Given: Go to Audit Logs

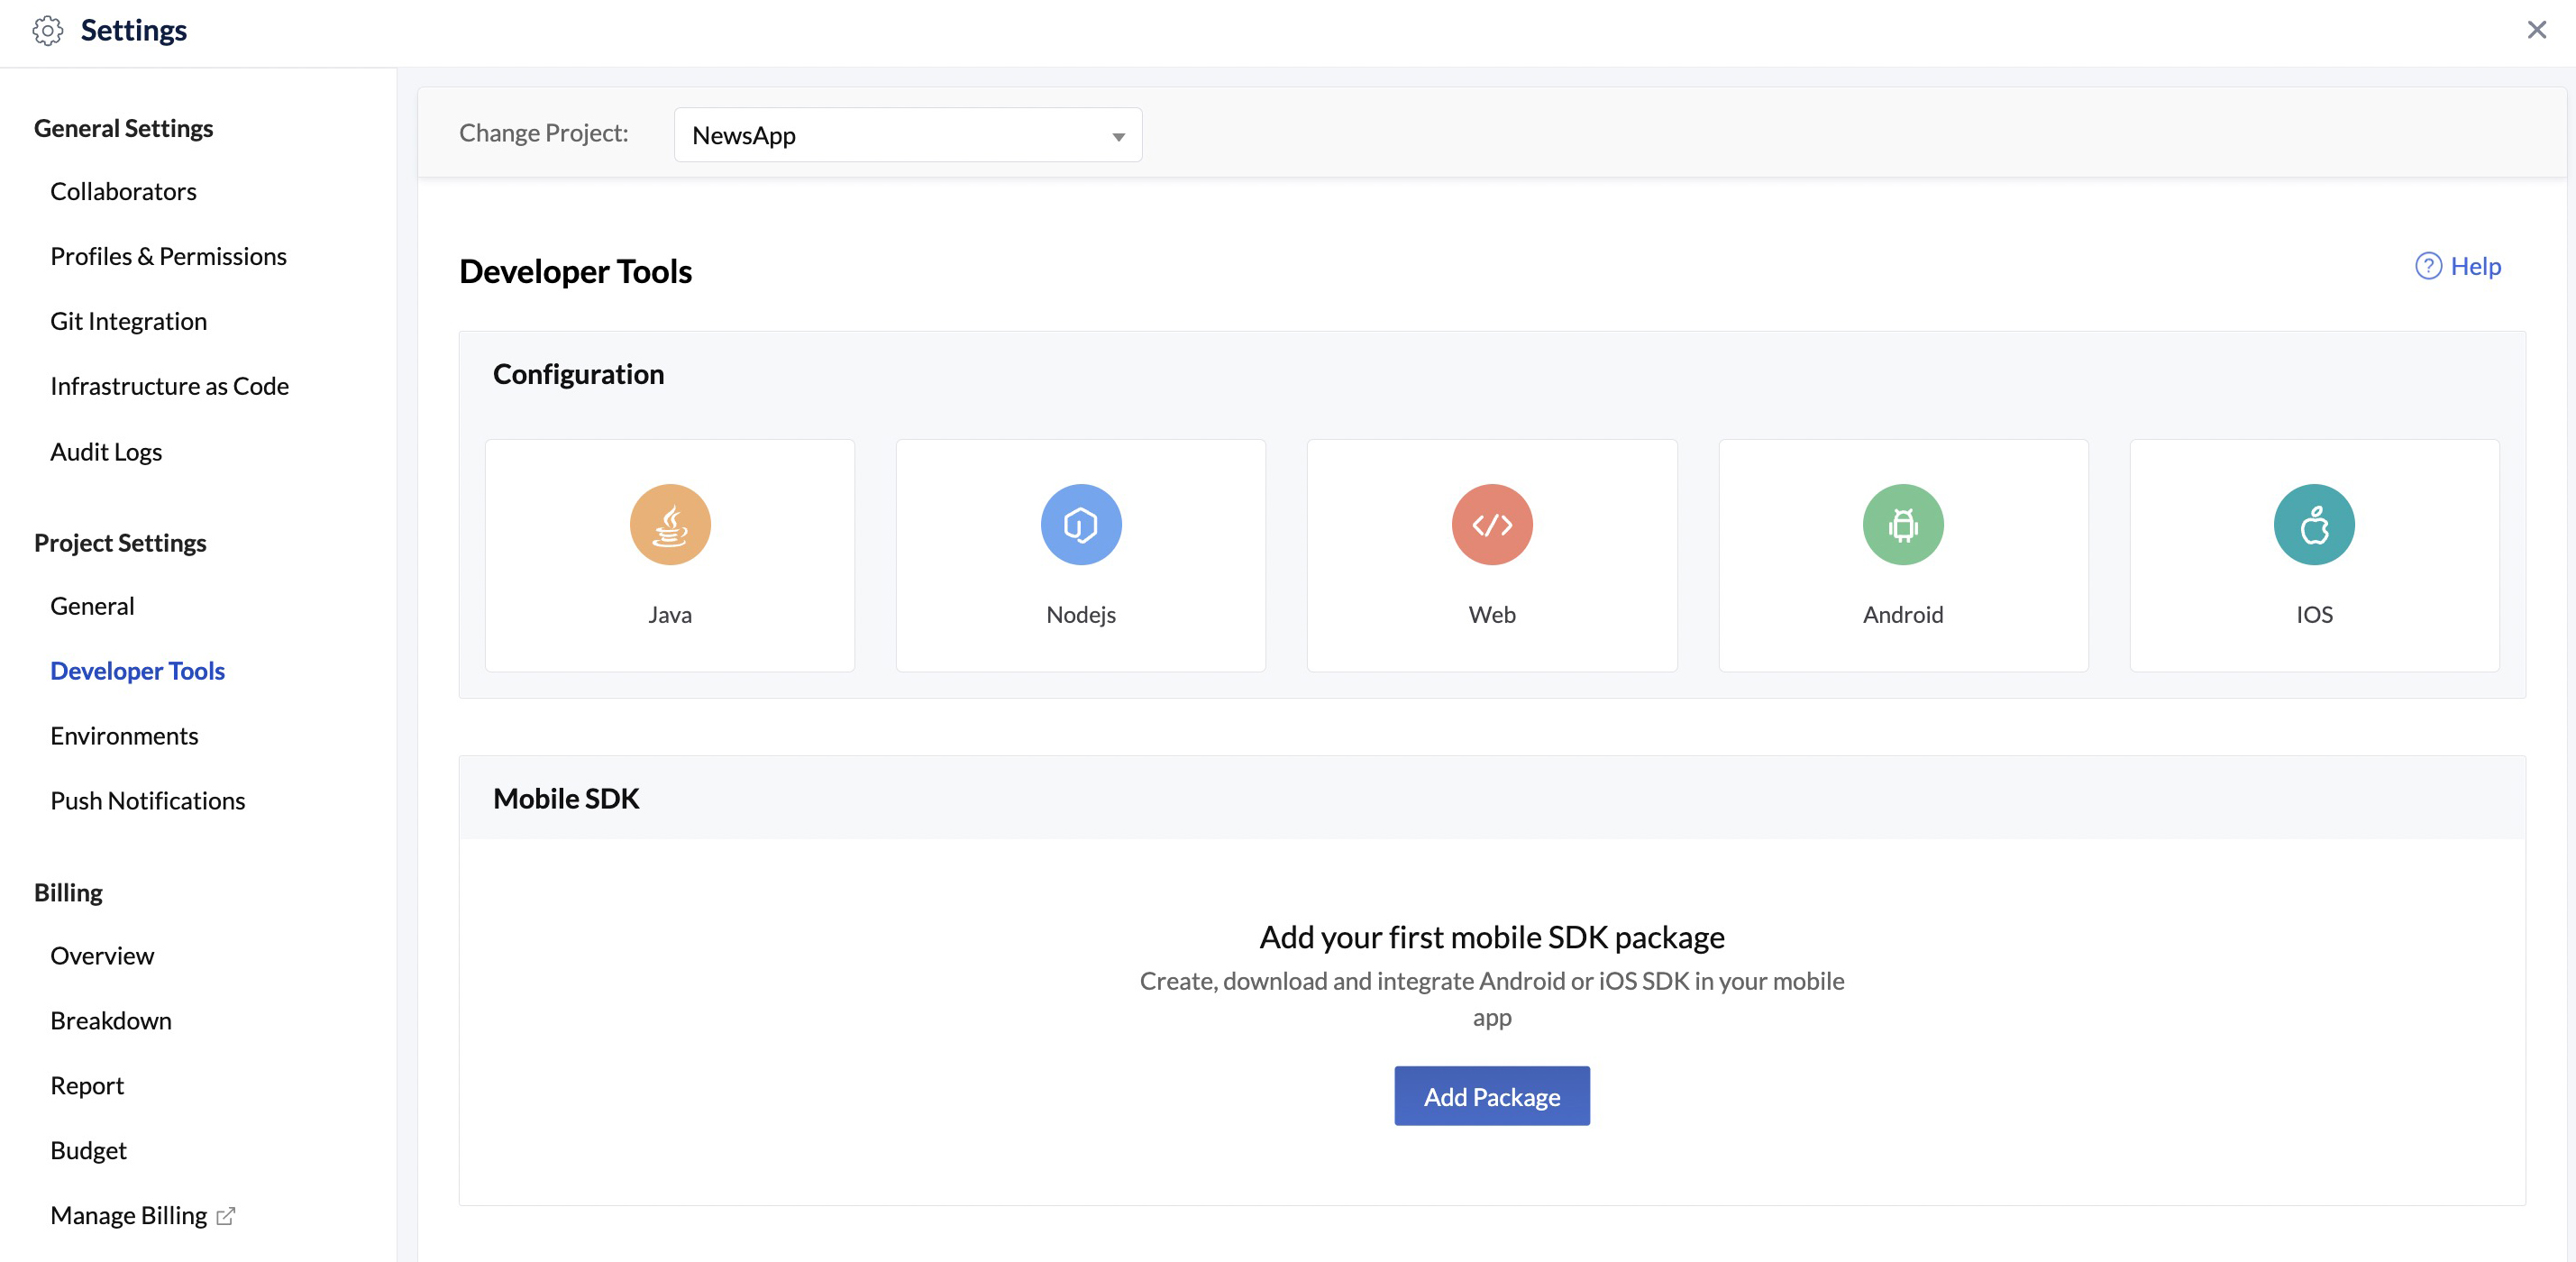Looking at the screenshot, I should (x=105, y=451).
